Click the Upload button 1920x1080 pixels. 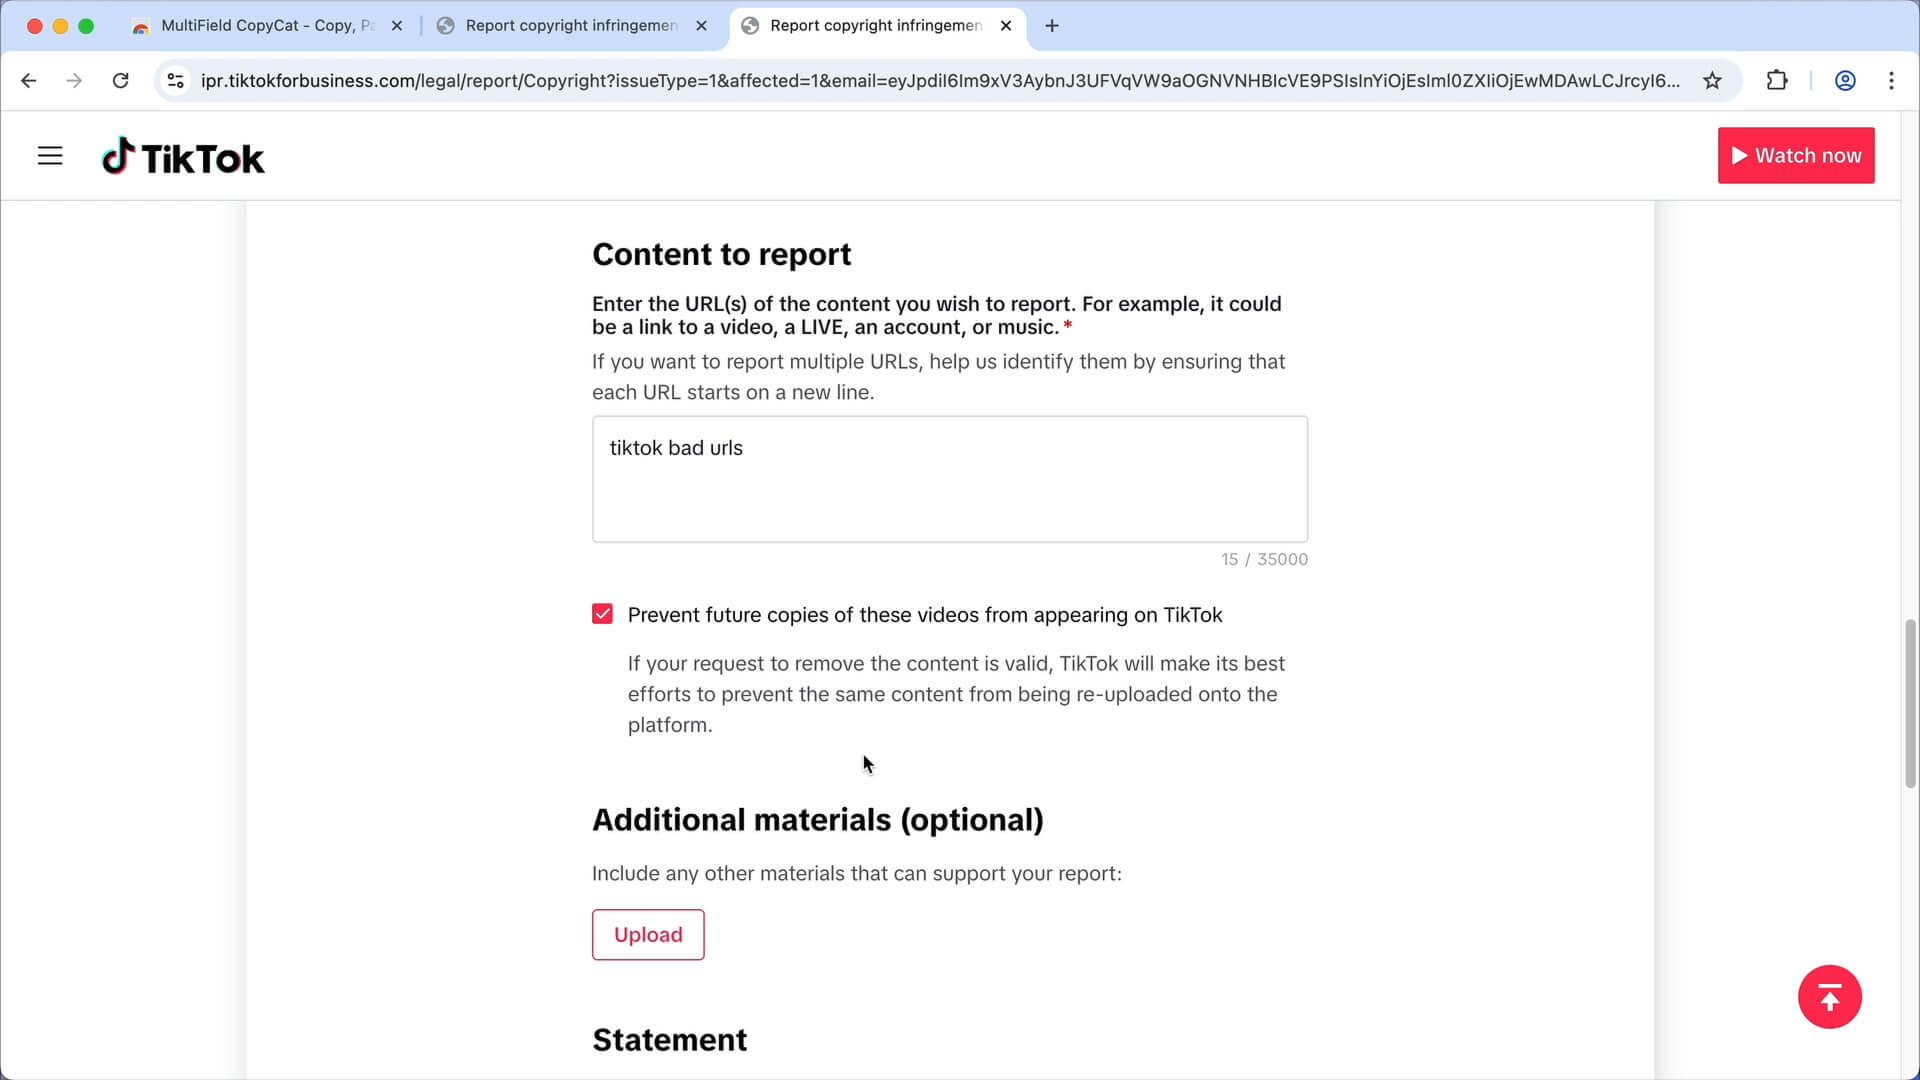pos(648,935)
